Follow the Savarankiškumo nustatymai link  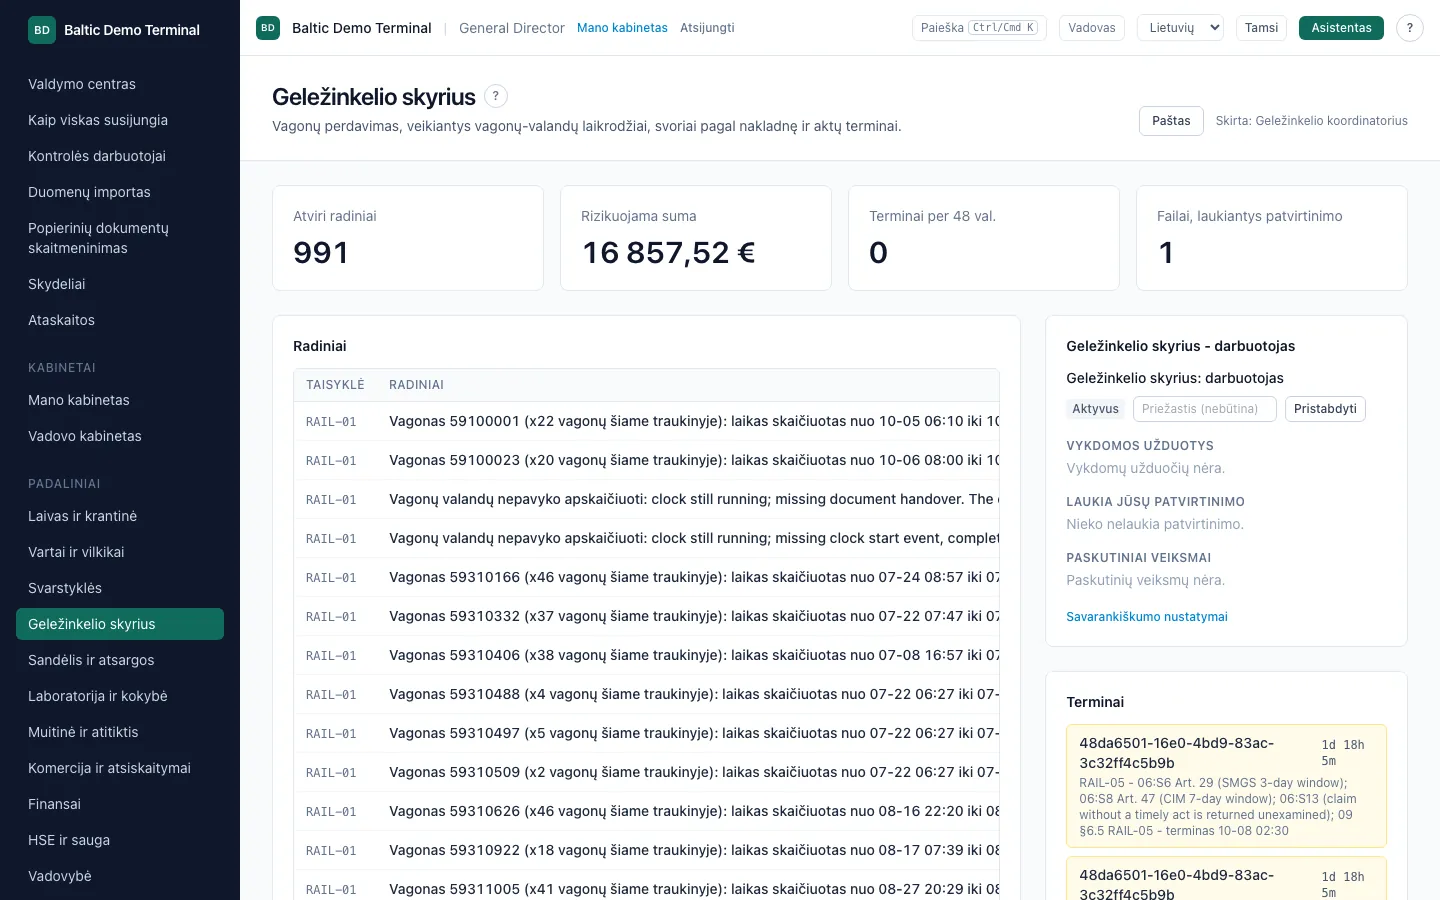(x=1147, y=617)
